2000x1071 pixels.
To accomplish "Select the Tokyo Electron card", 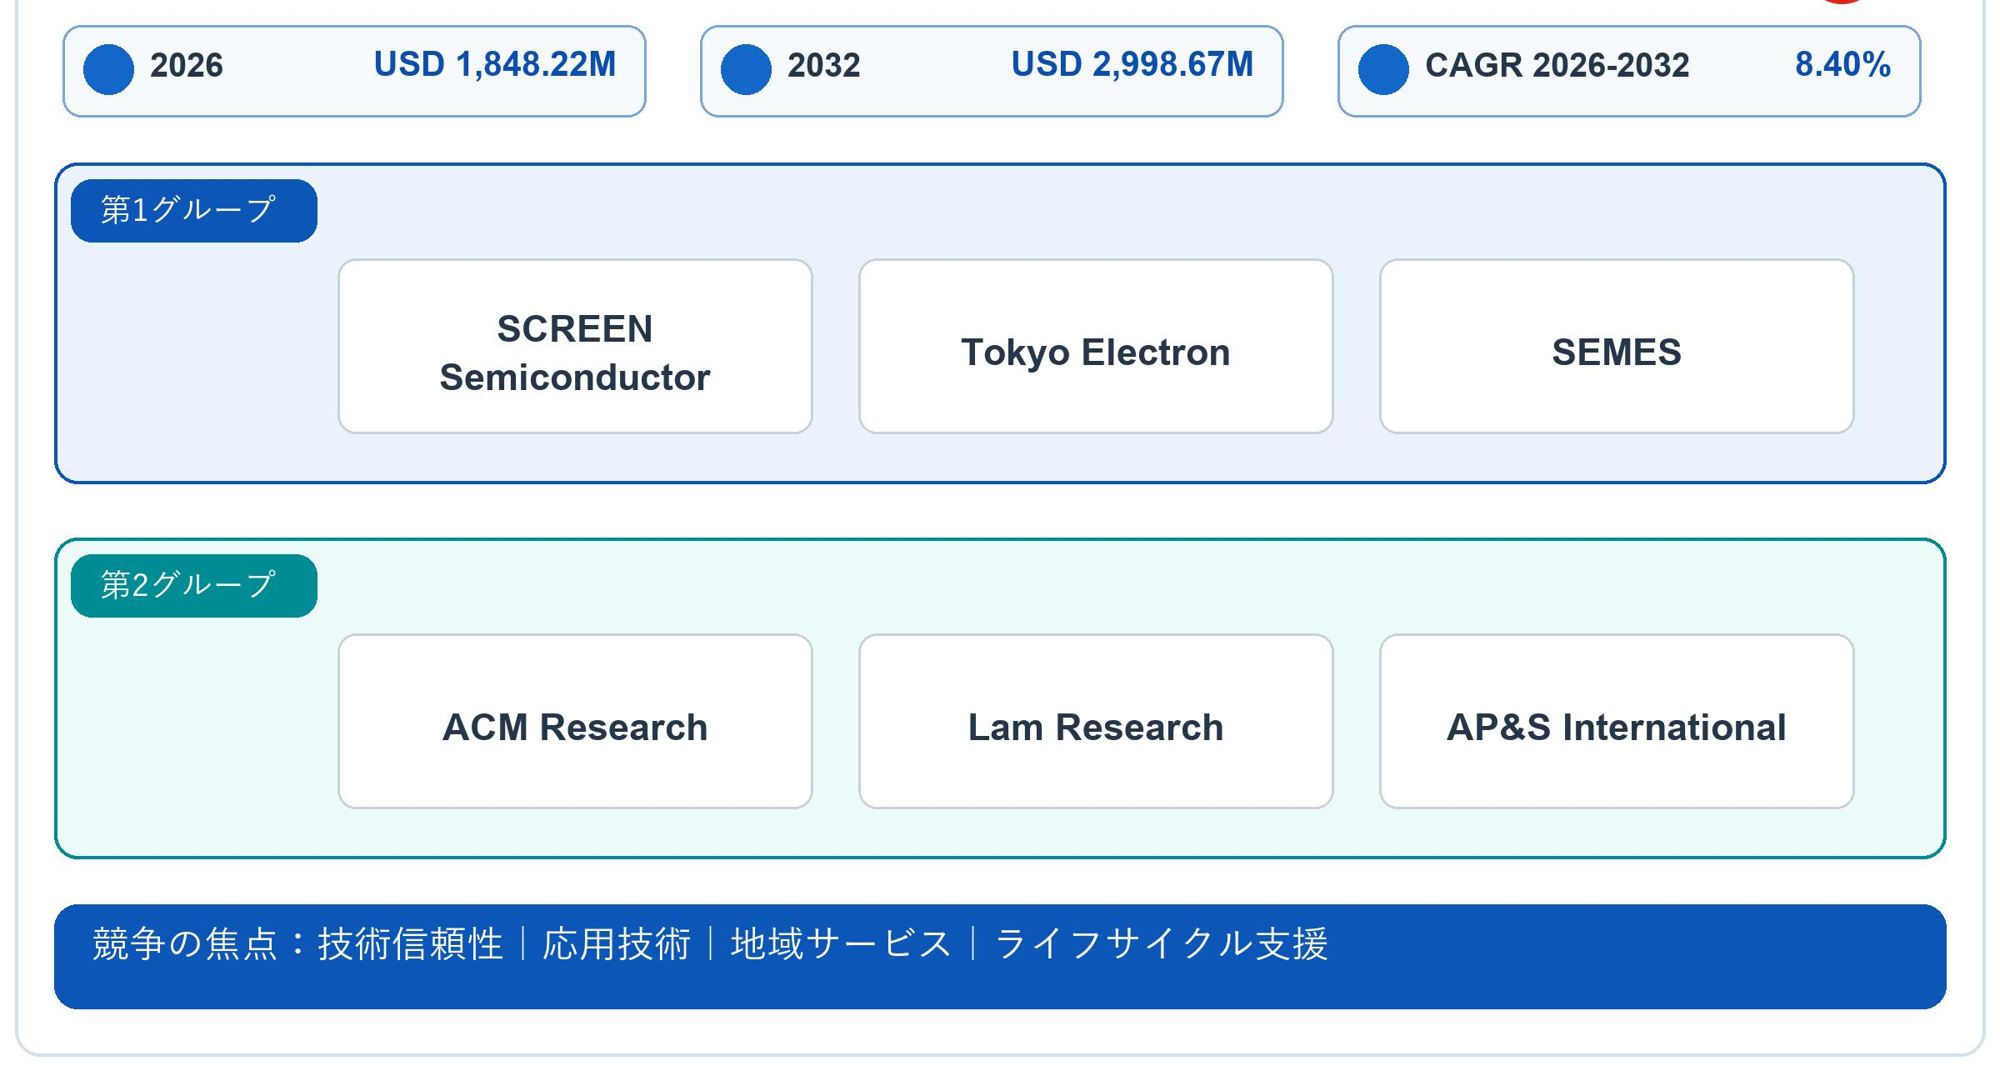I will point(1096,346).
